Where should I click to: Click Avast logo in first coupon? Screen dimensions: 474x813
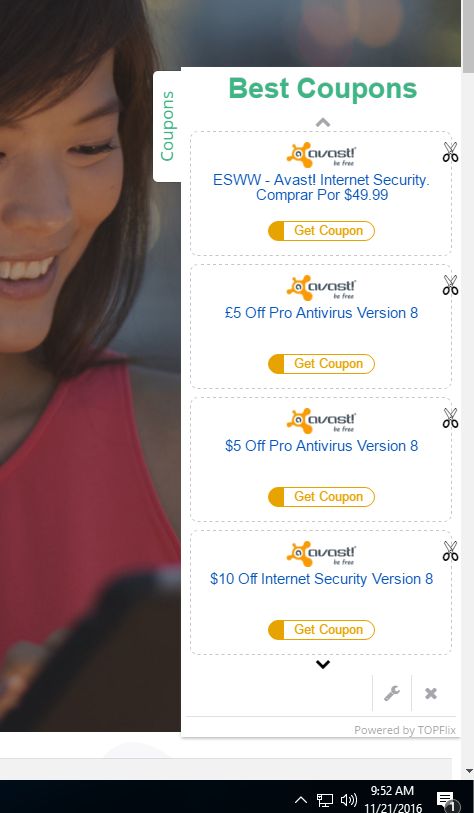[321, 155]
